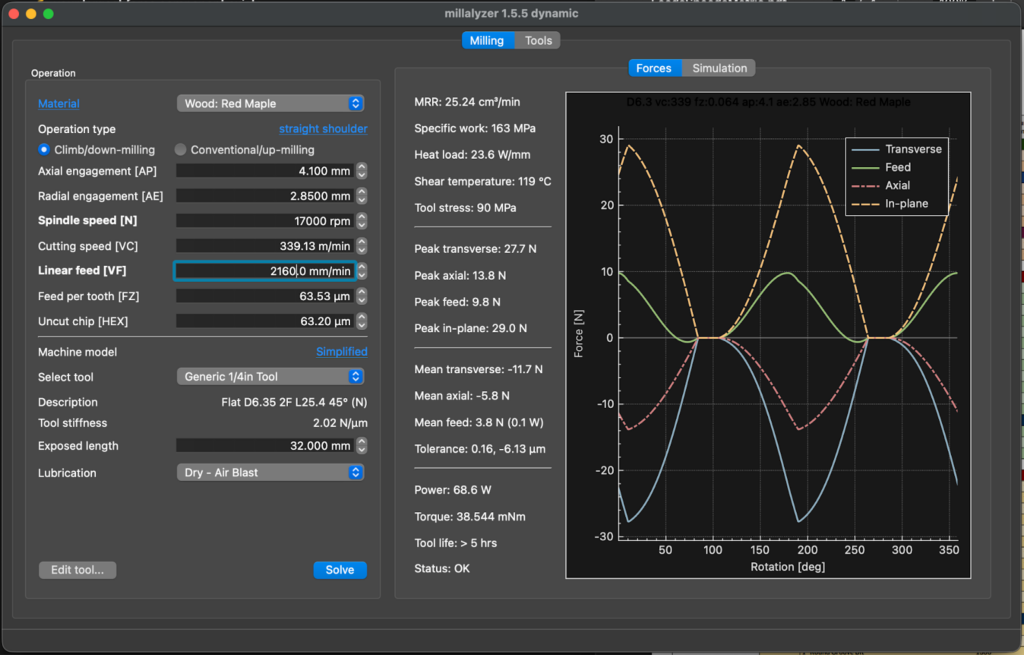The height and width of the screenshot is (655, 1024).
Task: Switch to the Tools tab
Action: tap(538, 41)
